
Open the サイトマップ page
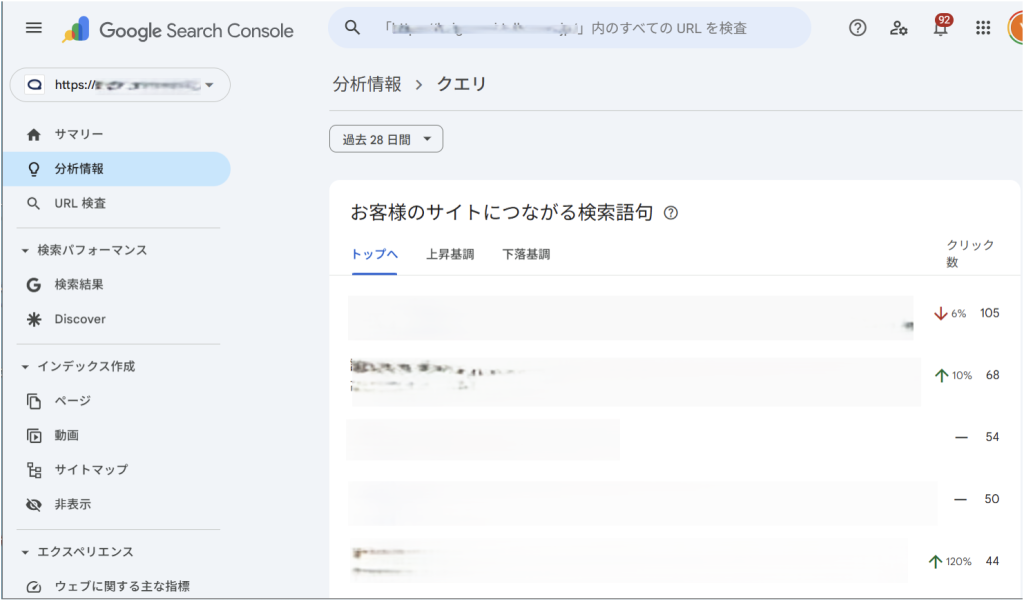[x=91, y=469]
